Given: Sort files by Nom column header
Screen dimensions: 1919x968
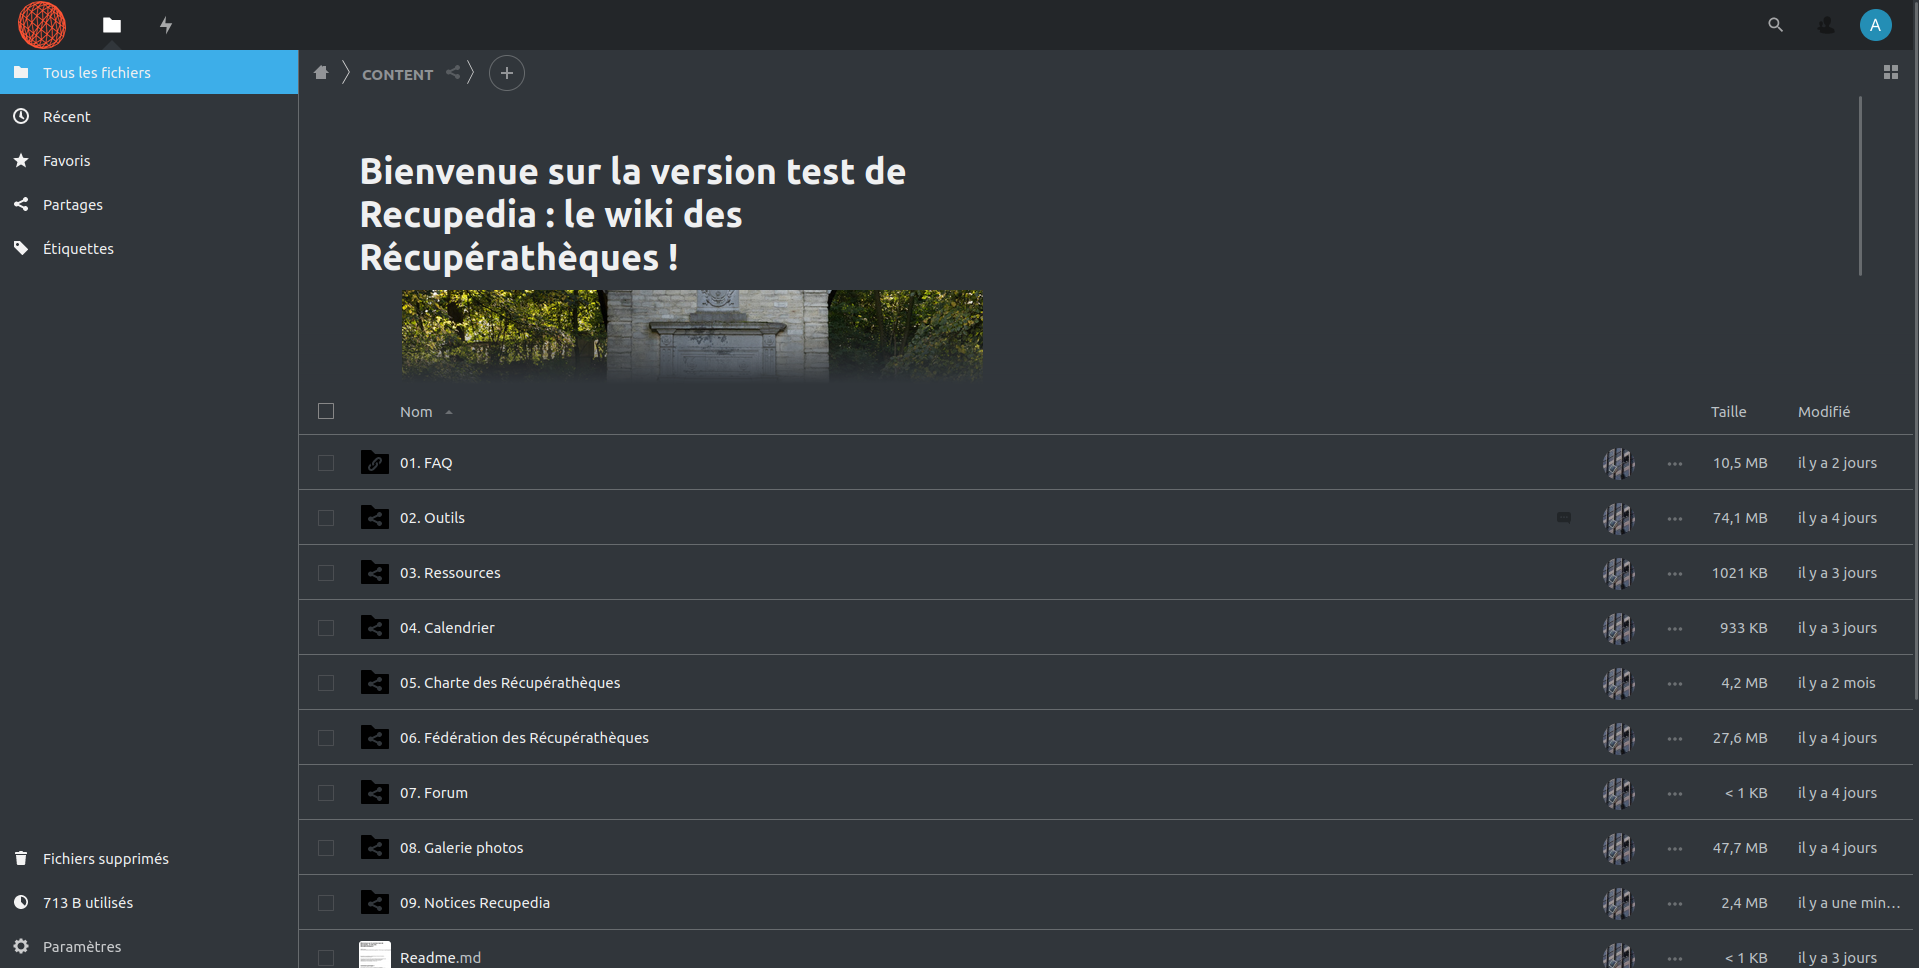Looking at the screenshot, I should pos(417,412).
